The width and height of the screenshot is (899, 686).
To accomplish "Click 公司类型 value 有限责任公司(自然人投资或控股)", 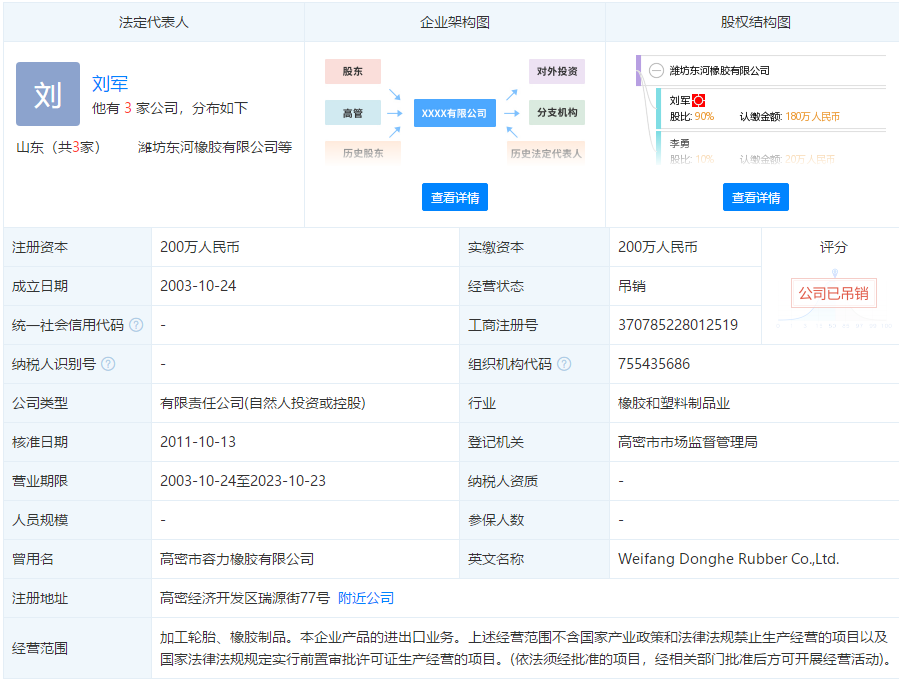I will tap(263, 403).
